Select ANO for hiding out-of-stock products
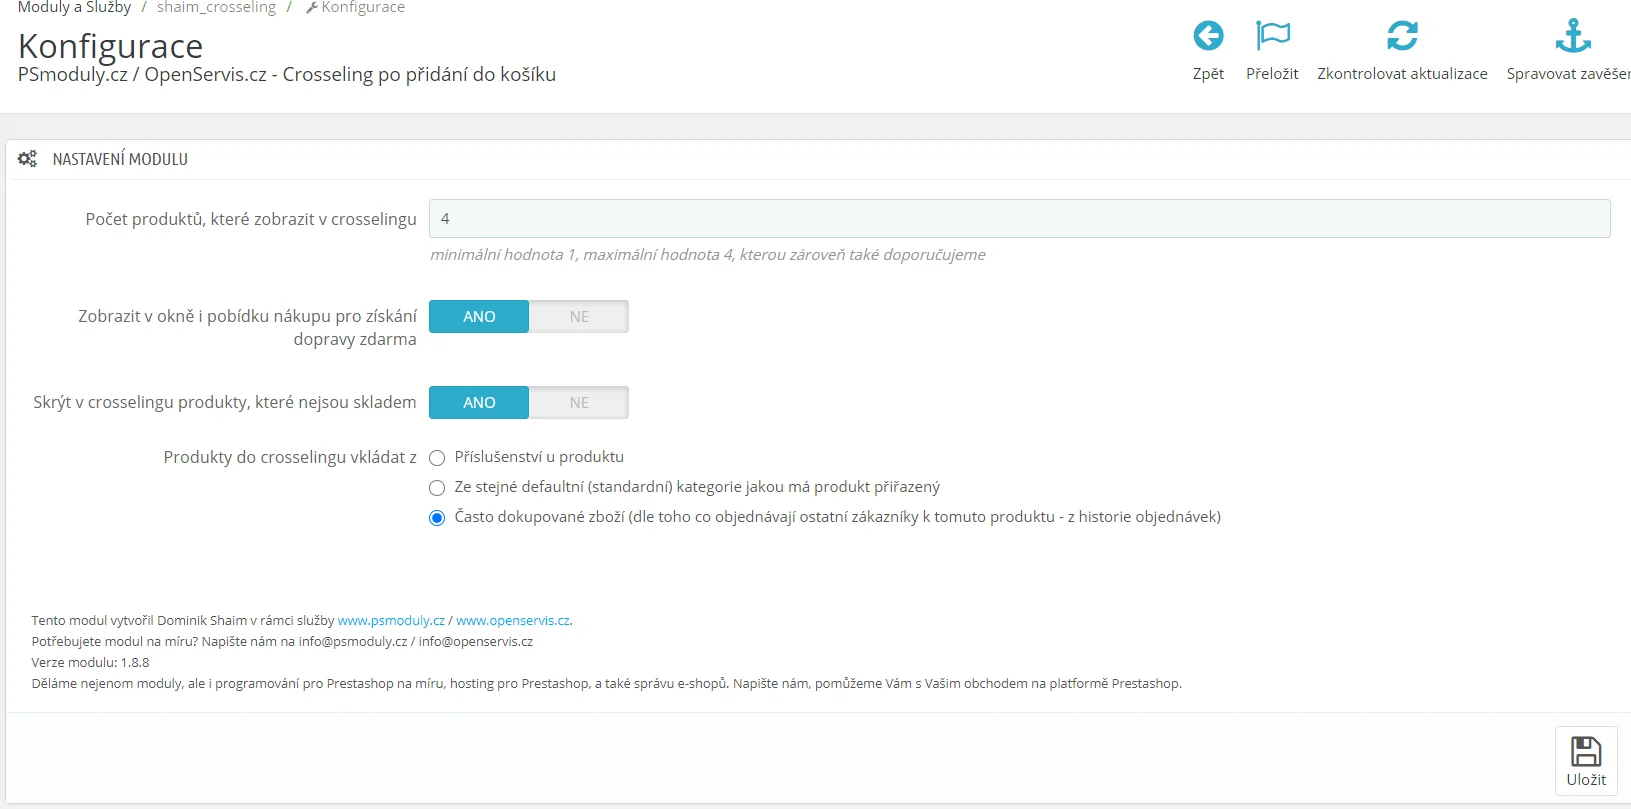This screenshot has width=1631, height=809. 479,403
